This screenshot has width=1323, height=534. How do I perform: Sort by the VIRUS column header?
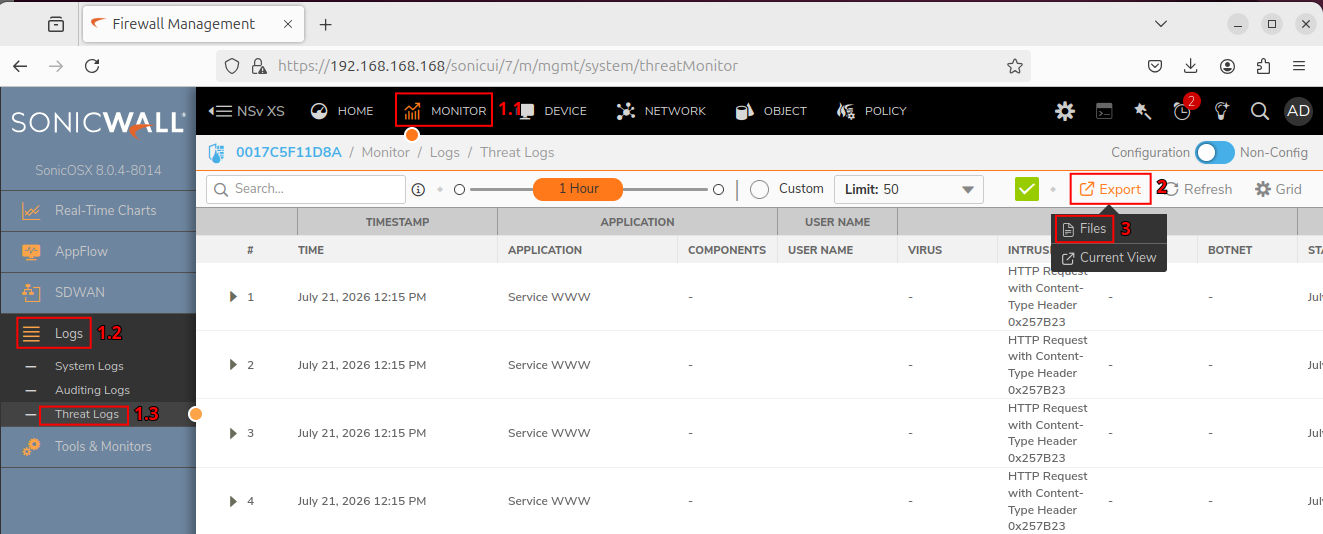pyautogui.click(x=925, y=250)
